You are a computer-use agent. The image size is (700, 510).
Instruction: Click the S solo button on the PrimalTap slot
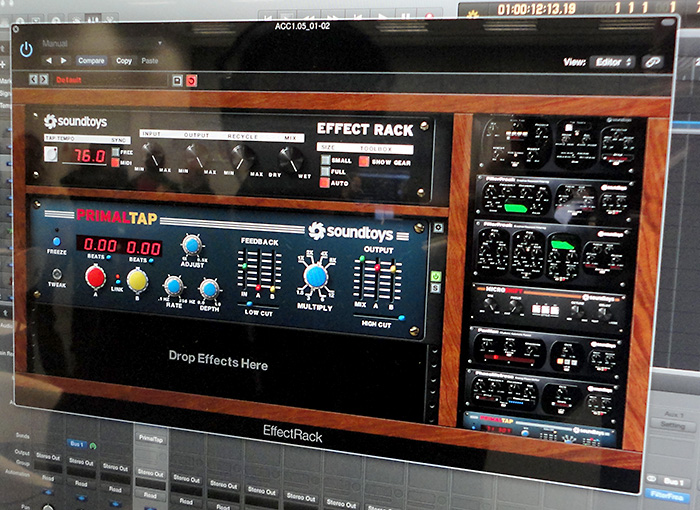pyautogui.click(x=436, y=288)
